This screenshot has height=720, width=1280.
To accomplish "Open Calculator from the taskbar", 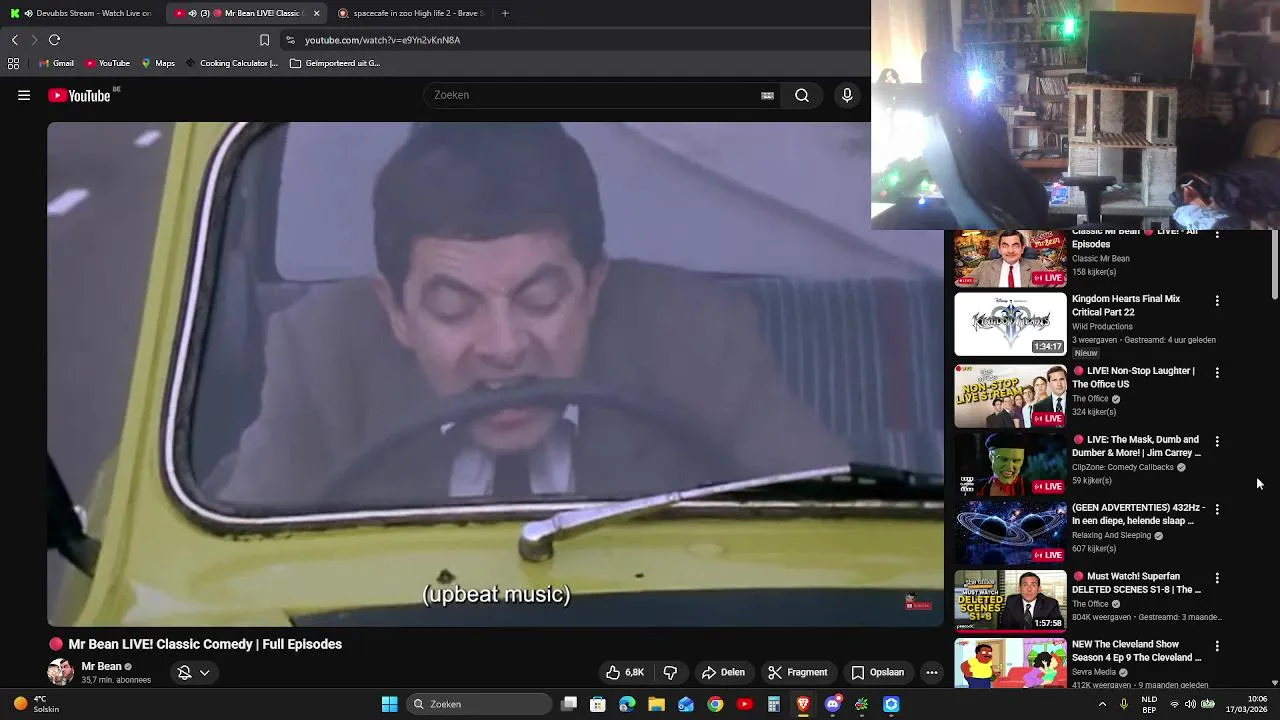I will (773, 704).
